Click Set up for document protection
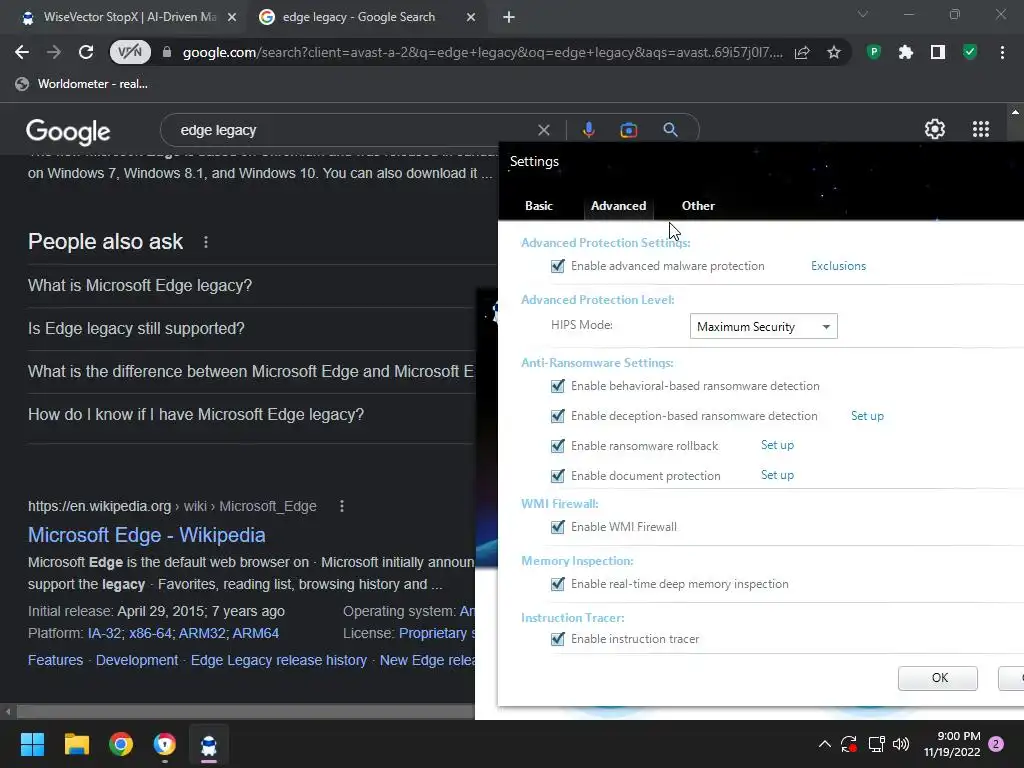1024x768 pixels. coord(777,475)
